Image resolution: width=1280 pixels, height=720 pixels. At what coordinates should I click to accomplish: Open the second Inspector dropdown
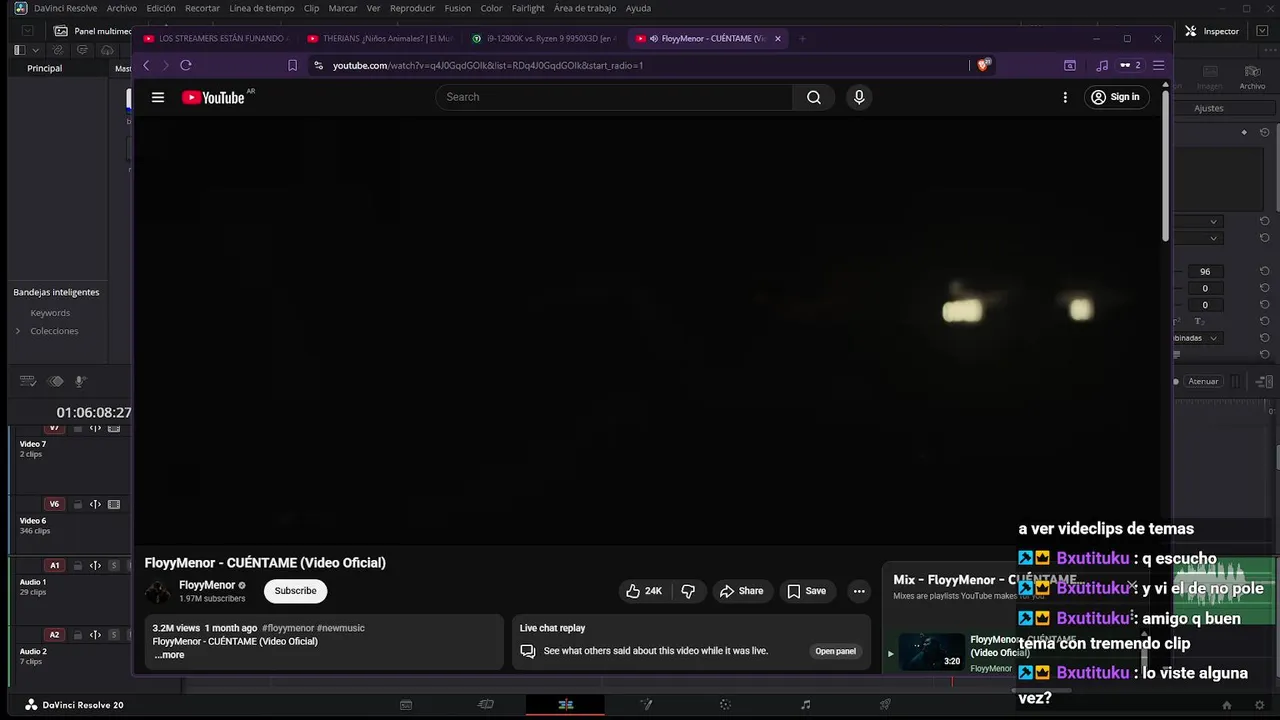click(1198, 238)
